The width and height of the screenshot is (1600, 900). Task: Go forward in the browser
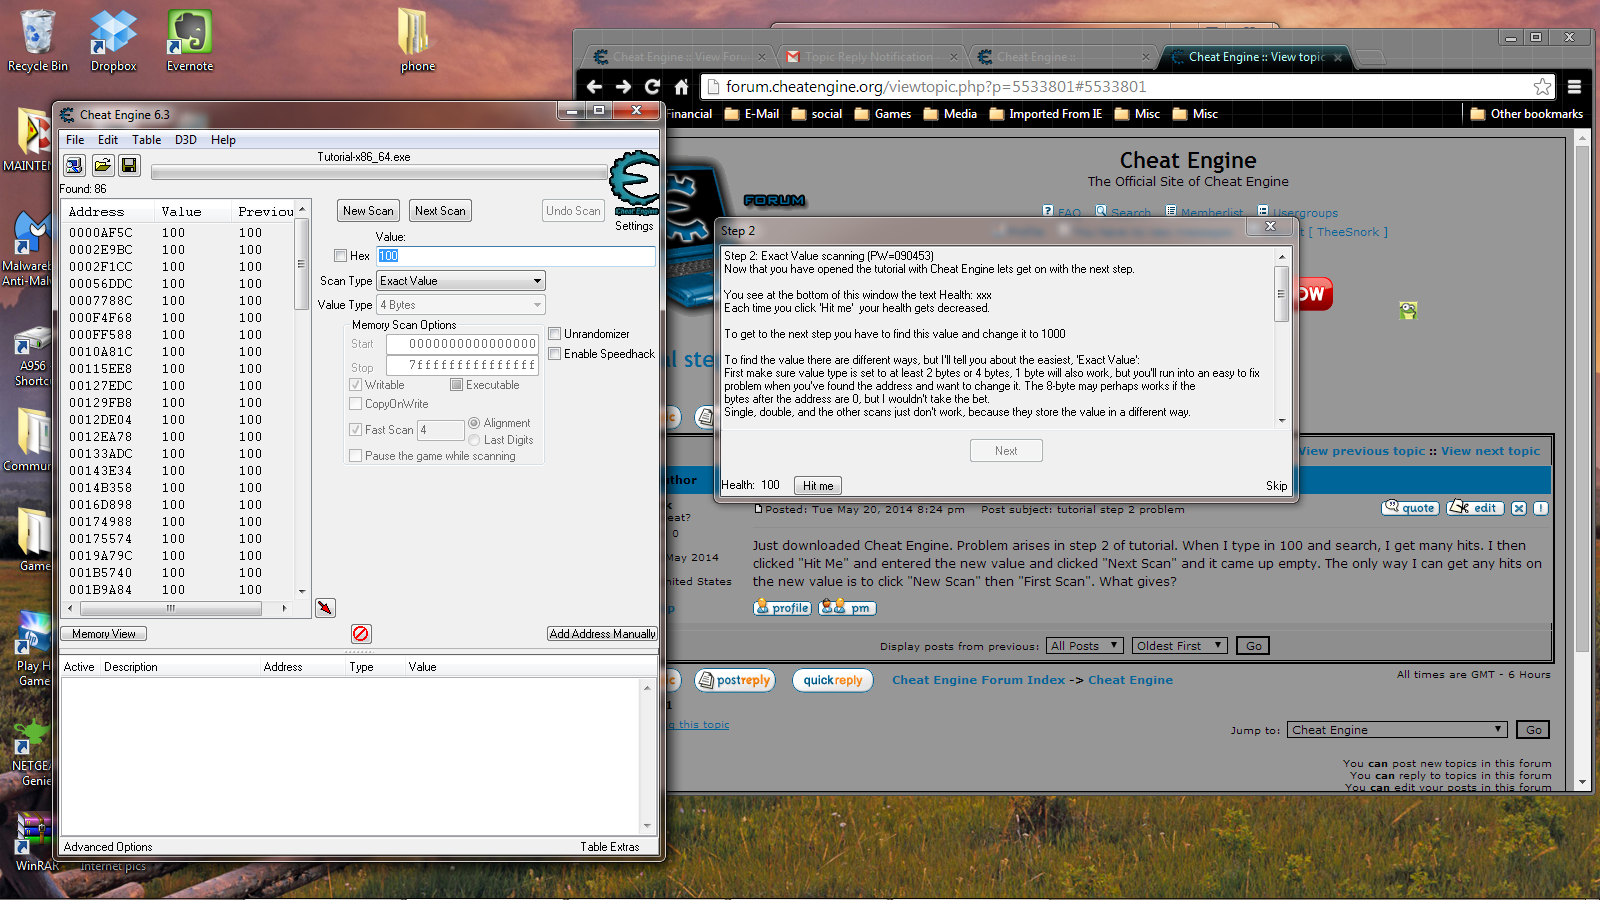(623, 87)
